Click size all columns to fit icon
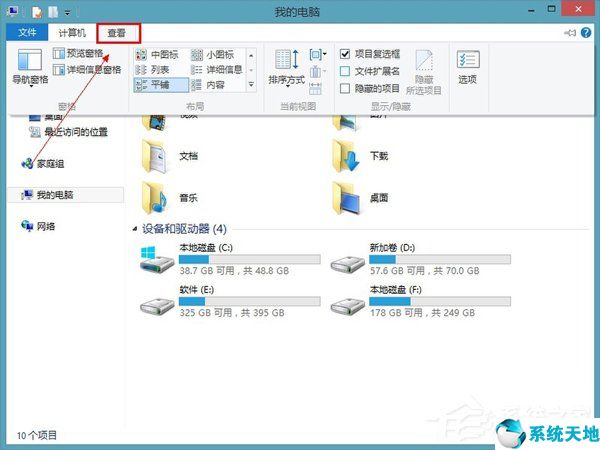The image size is (600, 450). [x=315, y=88]
